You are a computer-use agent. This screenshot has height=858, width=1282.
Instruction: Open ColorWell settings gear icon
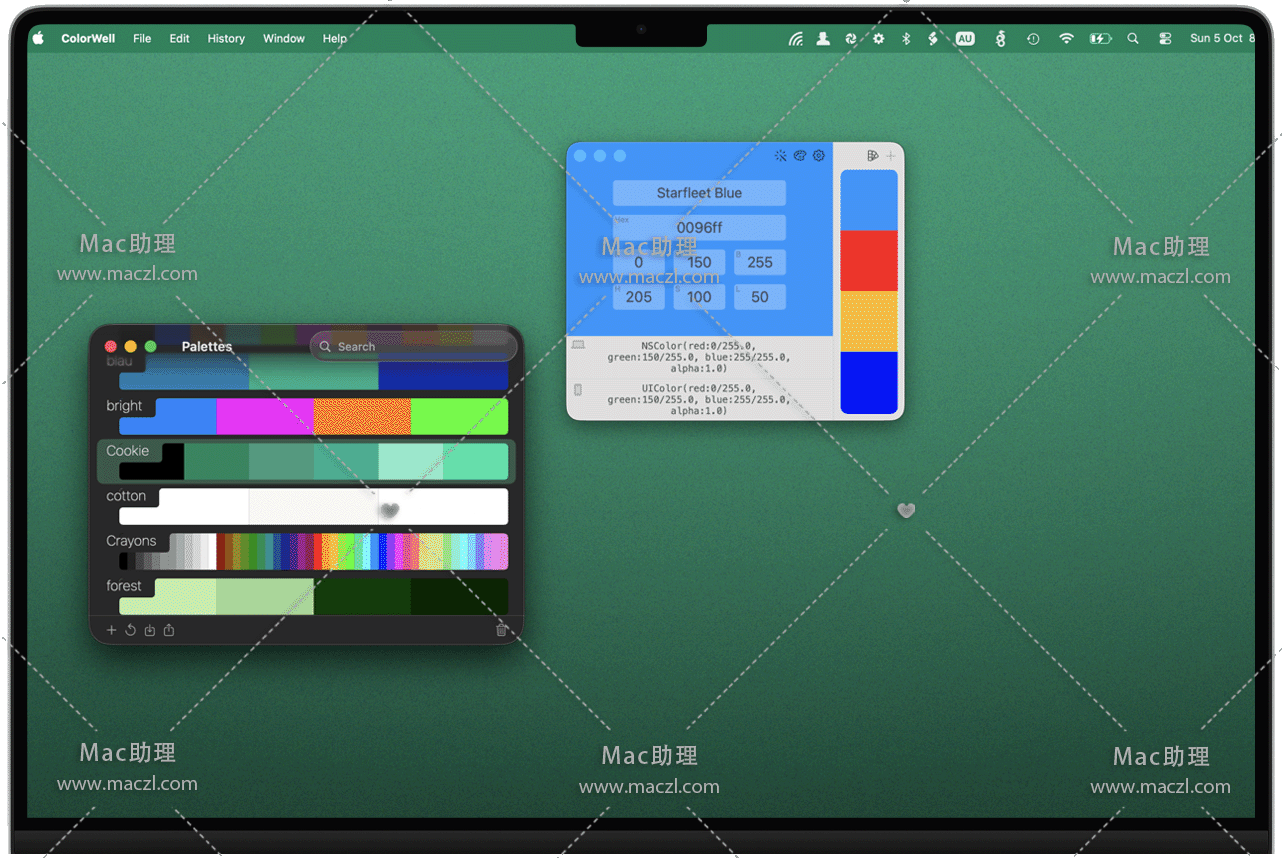coord(819,156)
